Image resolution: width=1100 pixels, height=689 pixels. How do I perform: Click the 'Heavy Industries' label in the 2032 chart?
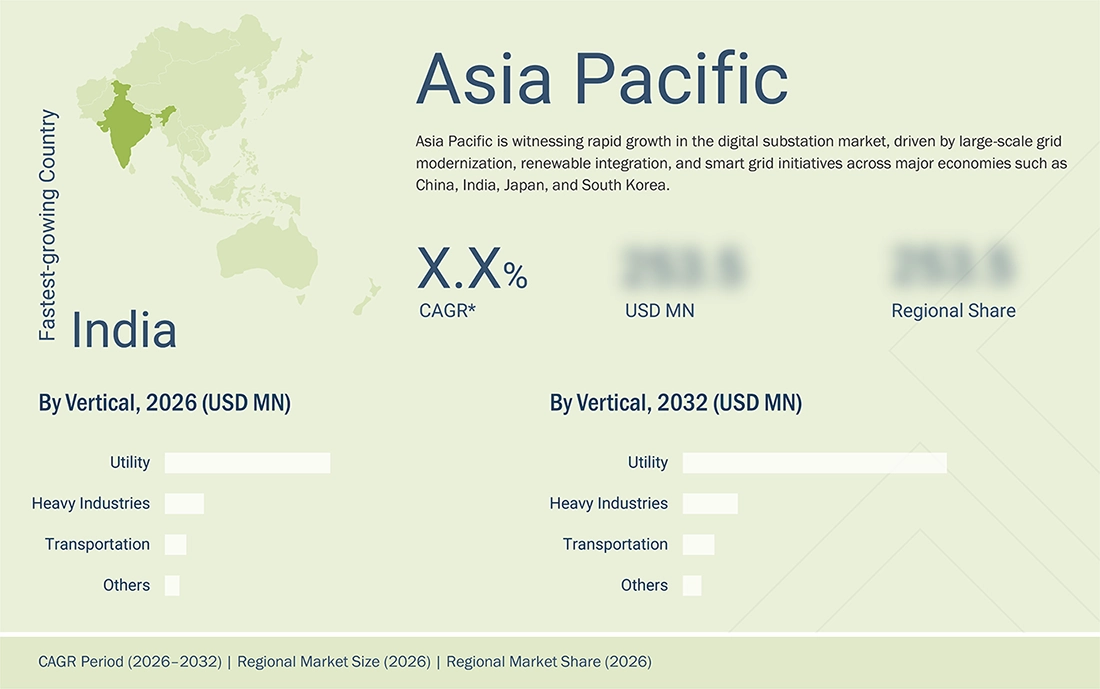[x=608, y=503]
